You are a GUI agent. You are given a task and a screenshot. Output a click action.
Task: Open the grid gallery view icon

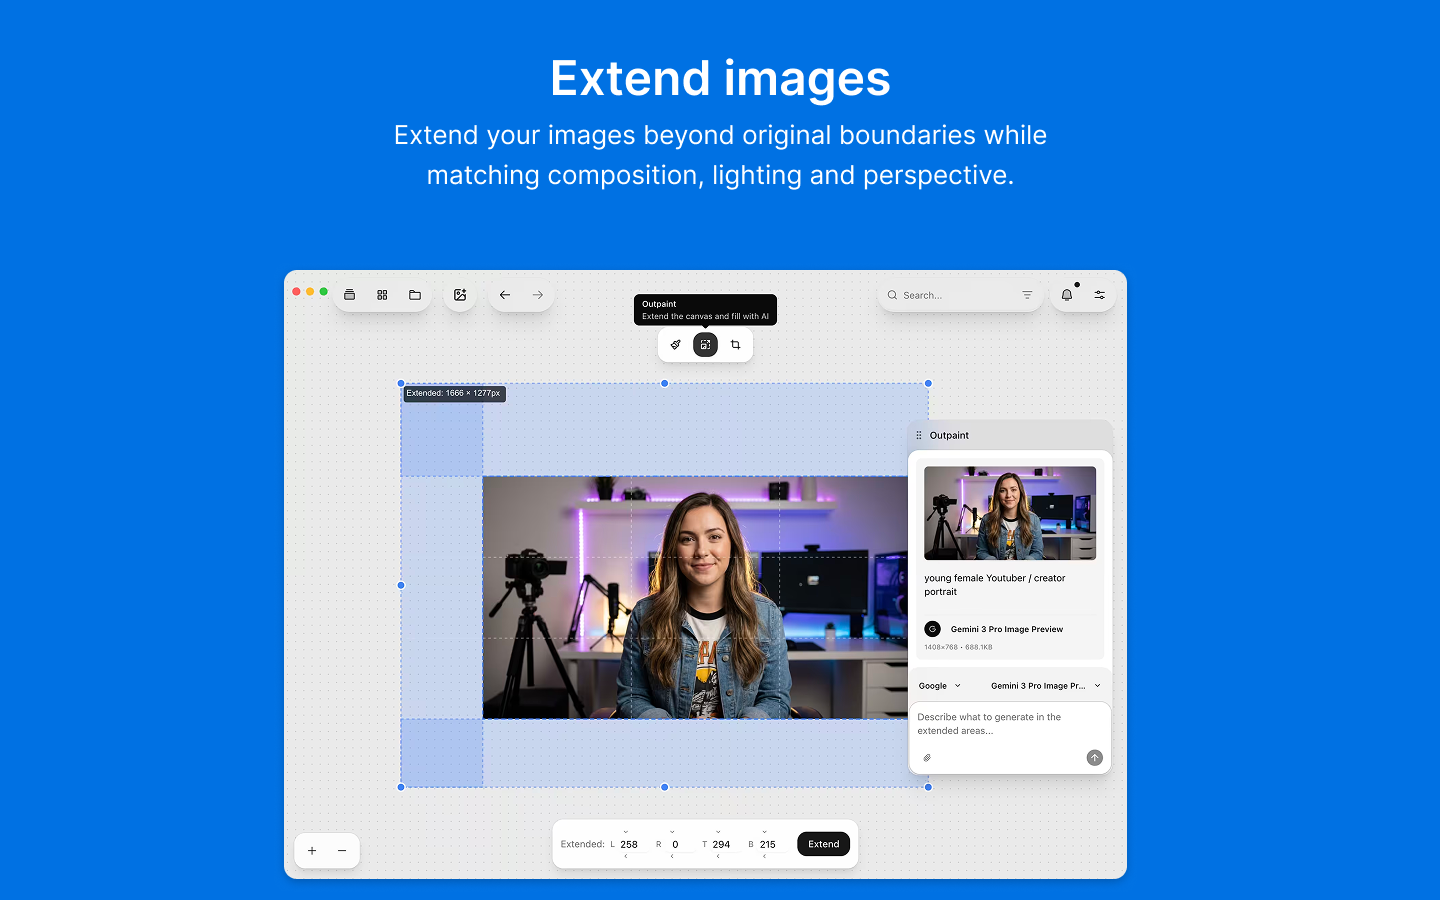(382, 295)
